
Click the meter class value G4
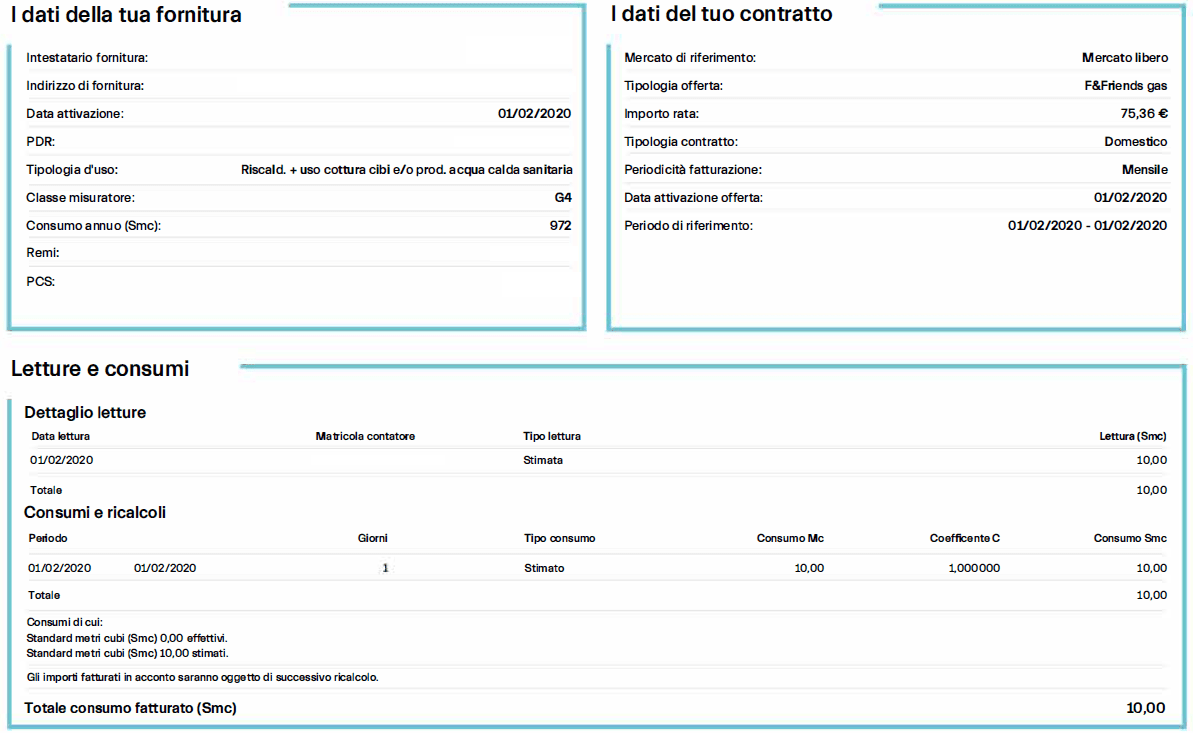(x=563, y=198)
